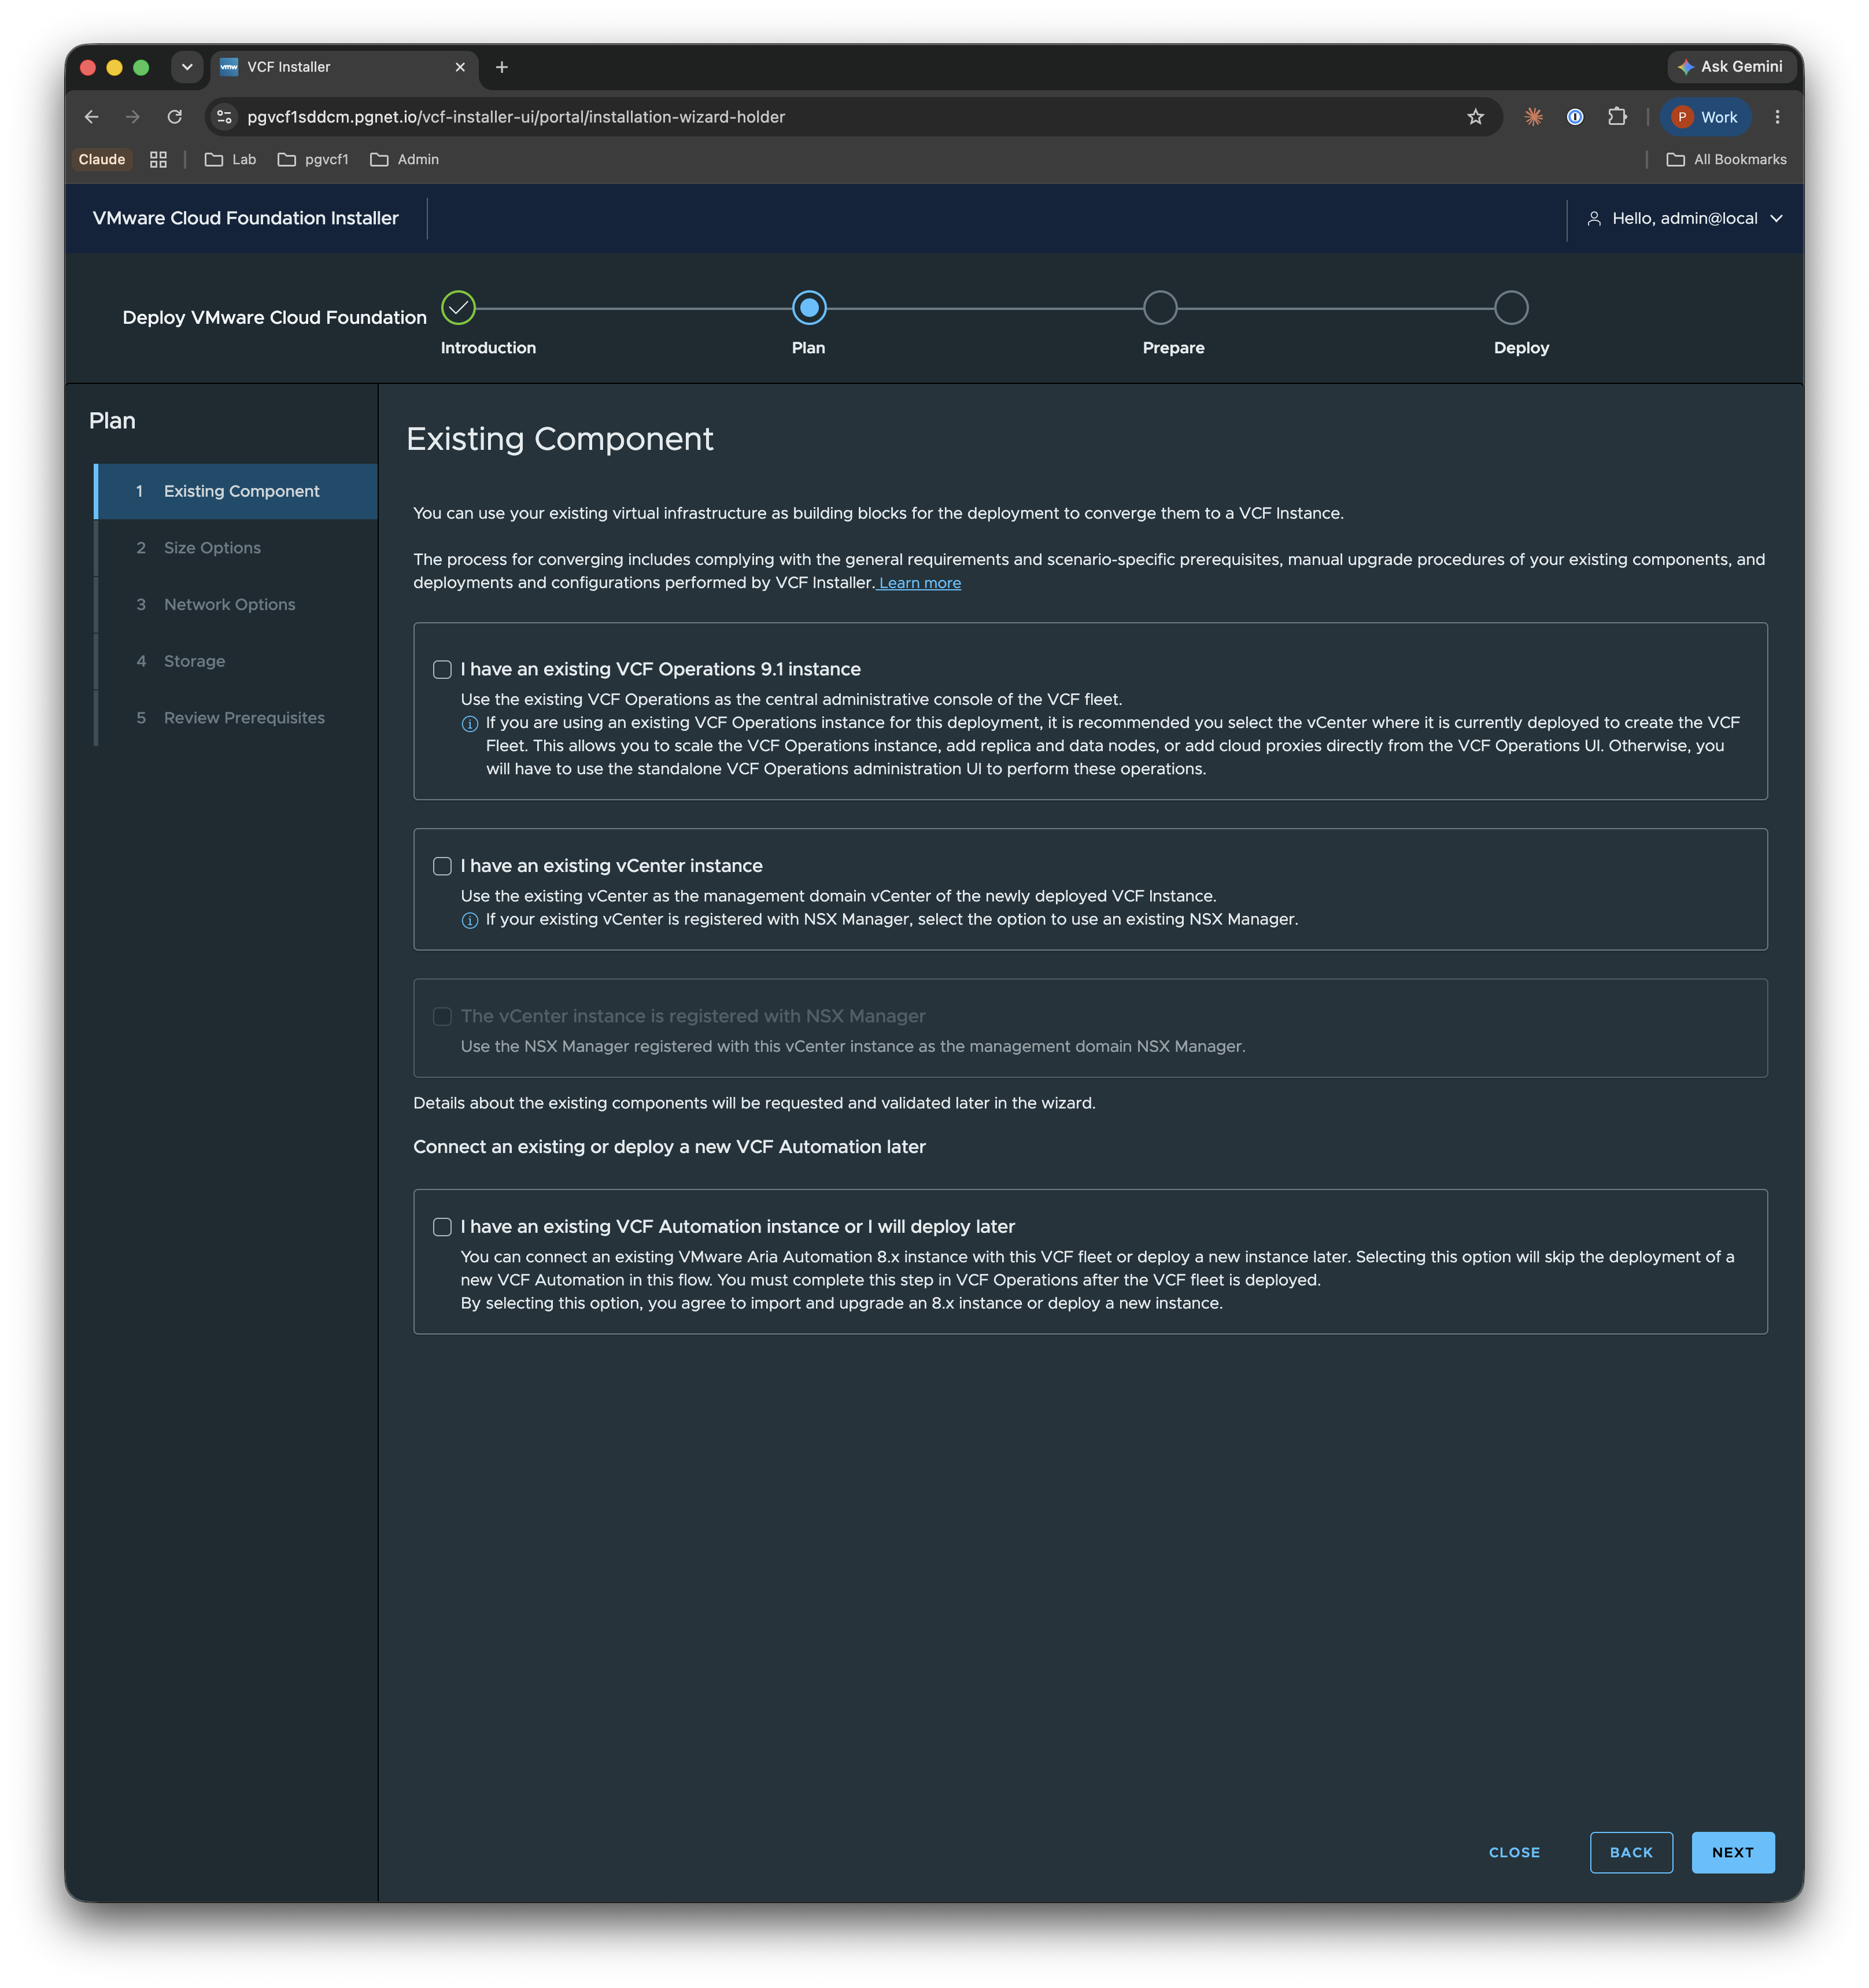Click the user icon beside Hello, admin@local
The height and width of the screenshot is (1988, 1869).
(x=1594, y=218)
